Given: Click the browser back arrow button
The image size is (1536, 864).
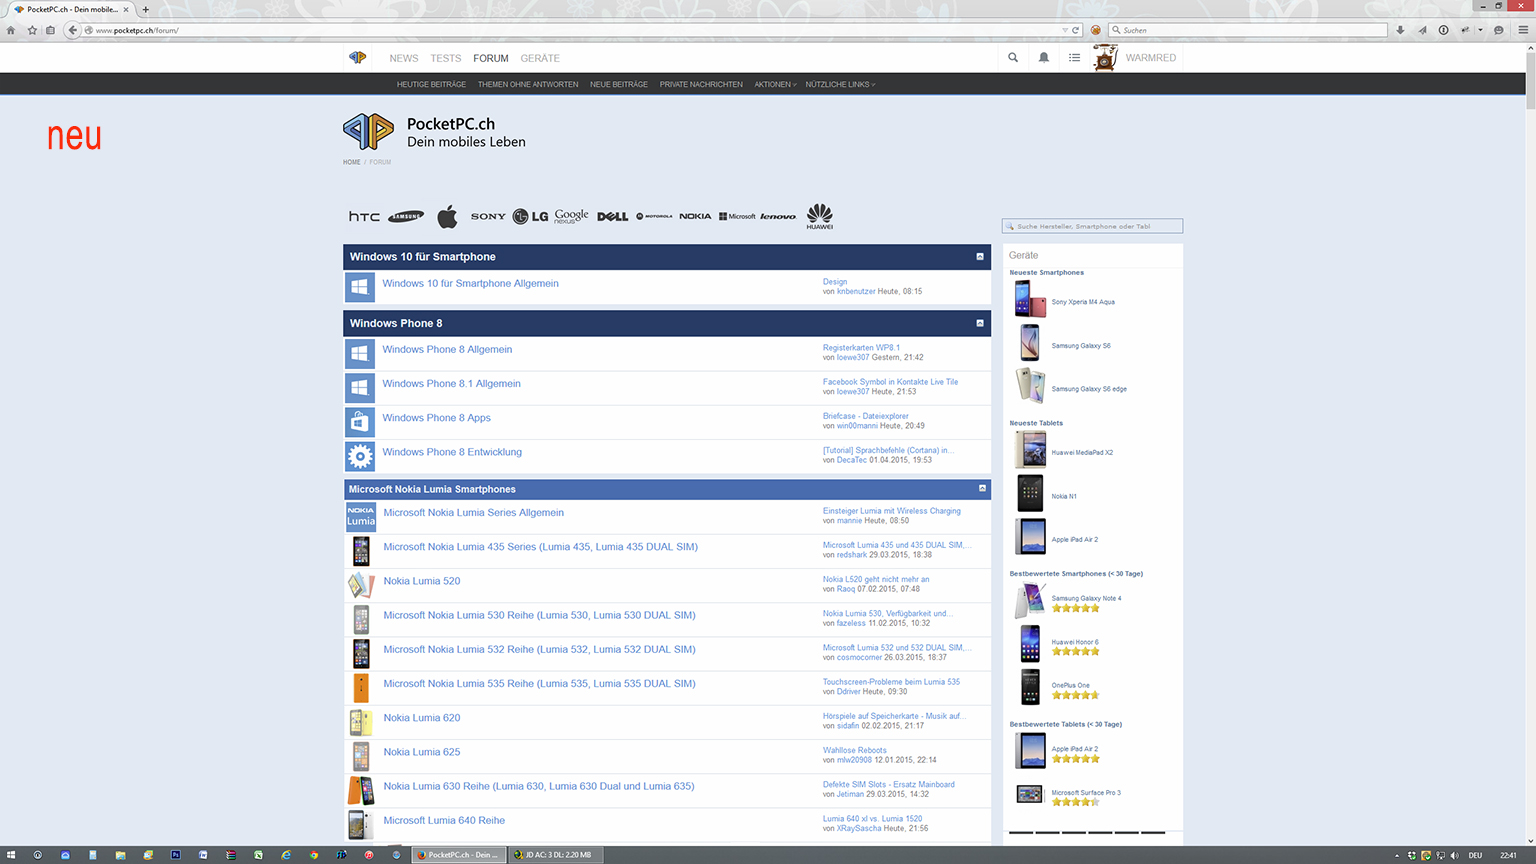Looking at the screenshot, I should [x=72, y=30].
